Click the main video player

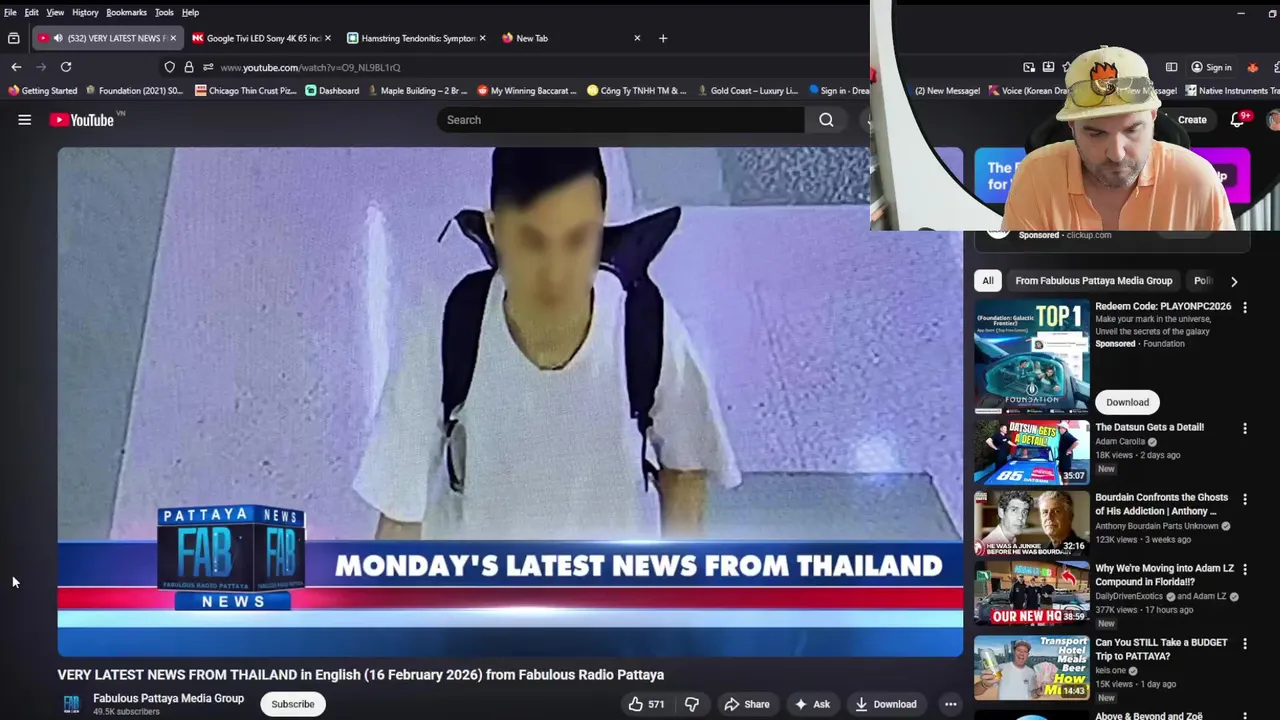510,402
